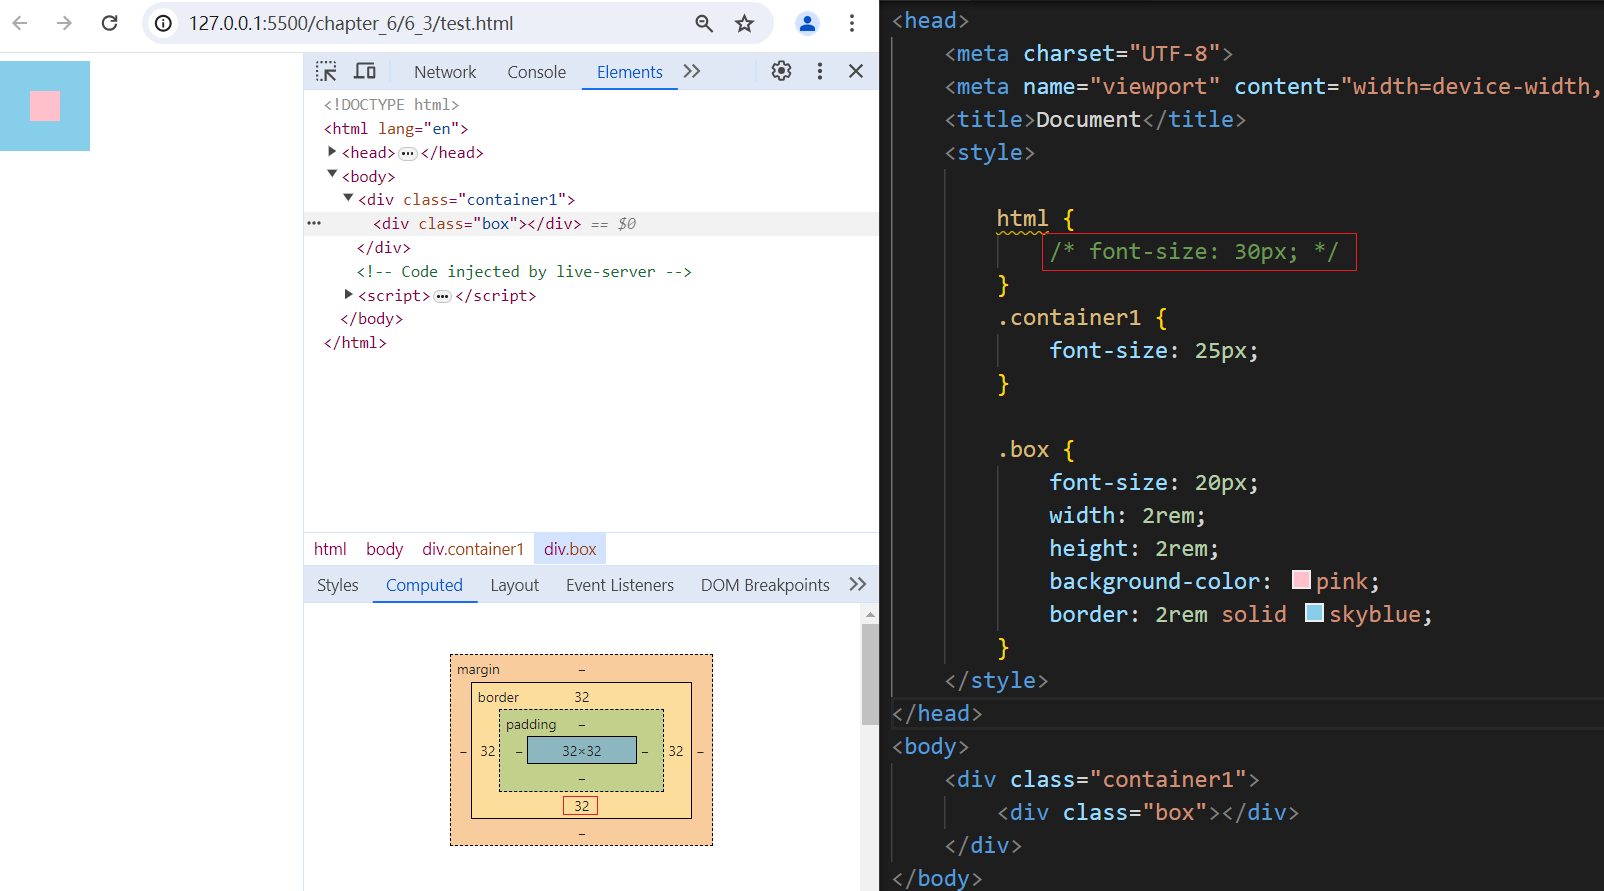Click the highlighted border bottom value 32
1604x891 pixels.
point(581,806)
